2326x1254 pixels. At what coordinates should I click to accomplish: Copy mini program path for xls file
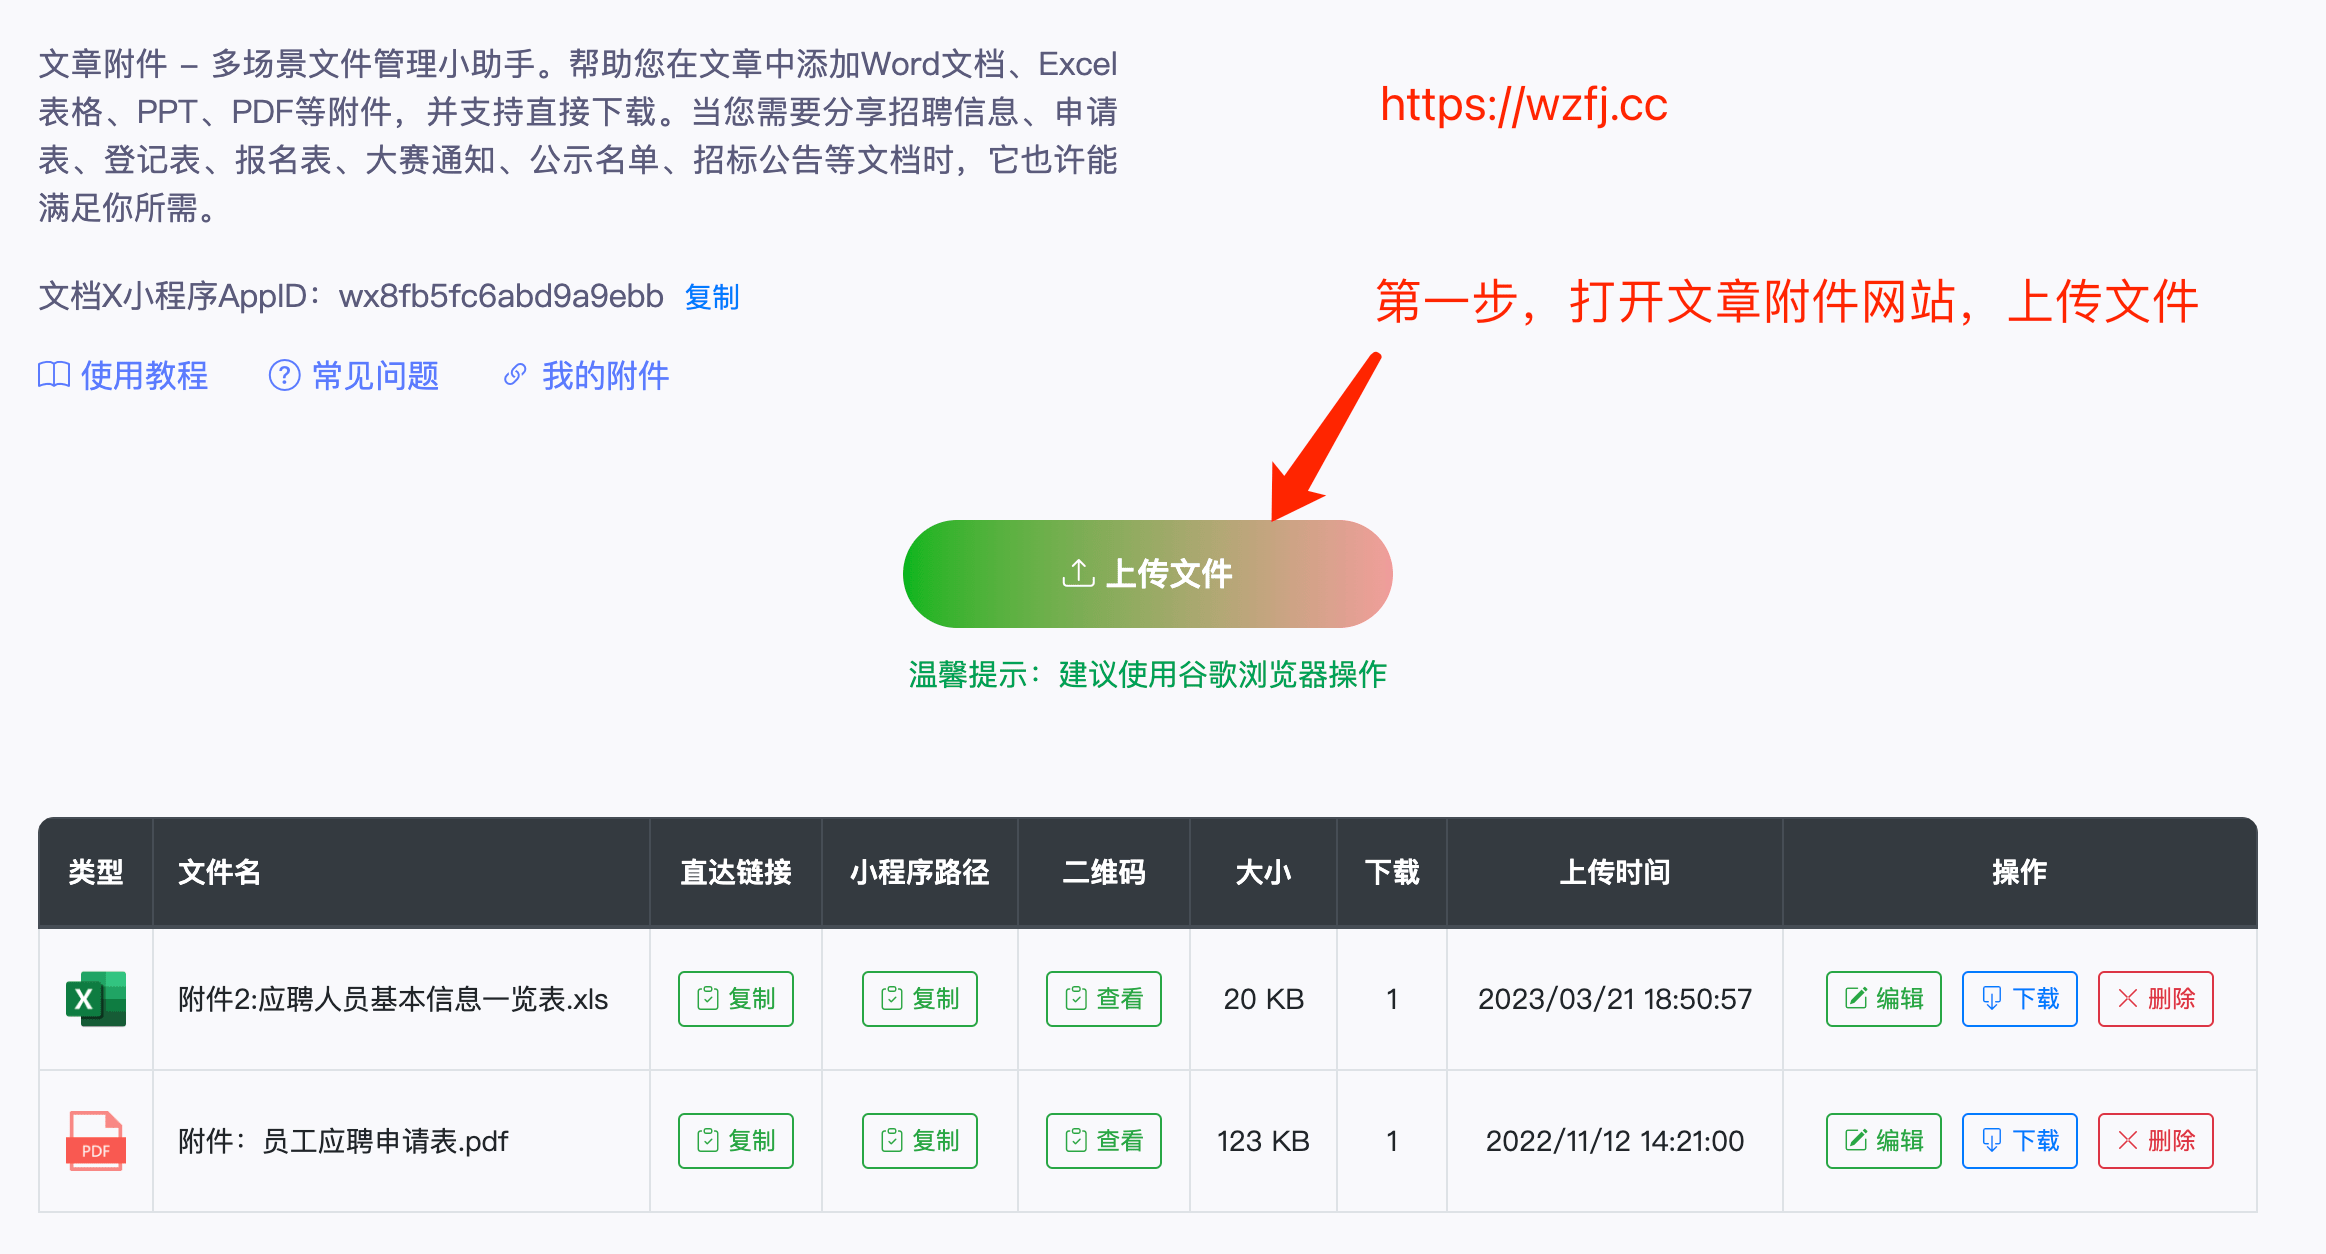(920, 999)
